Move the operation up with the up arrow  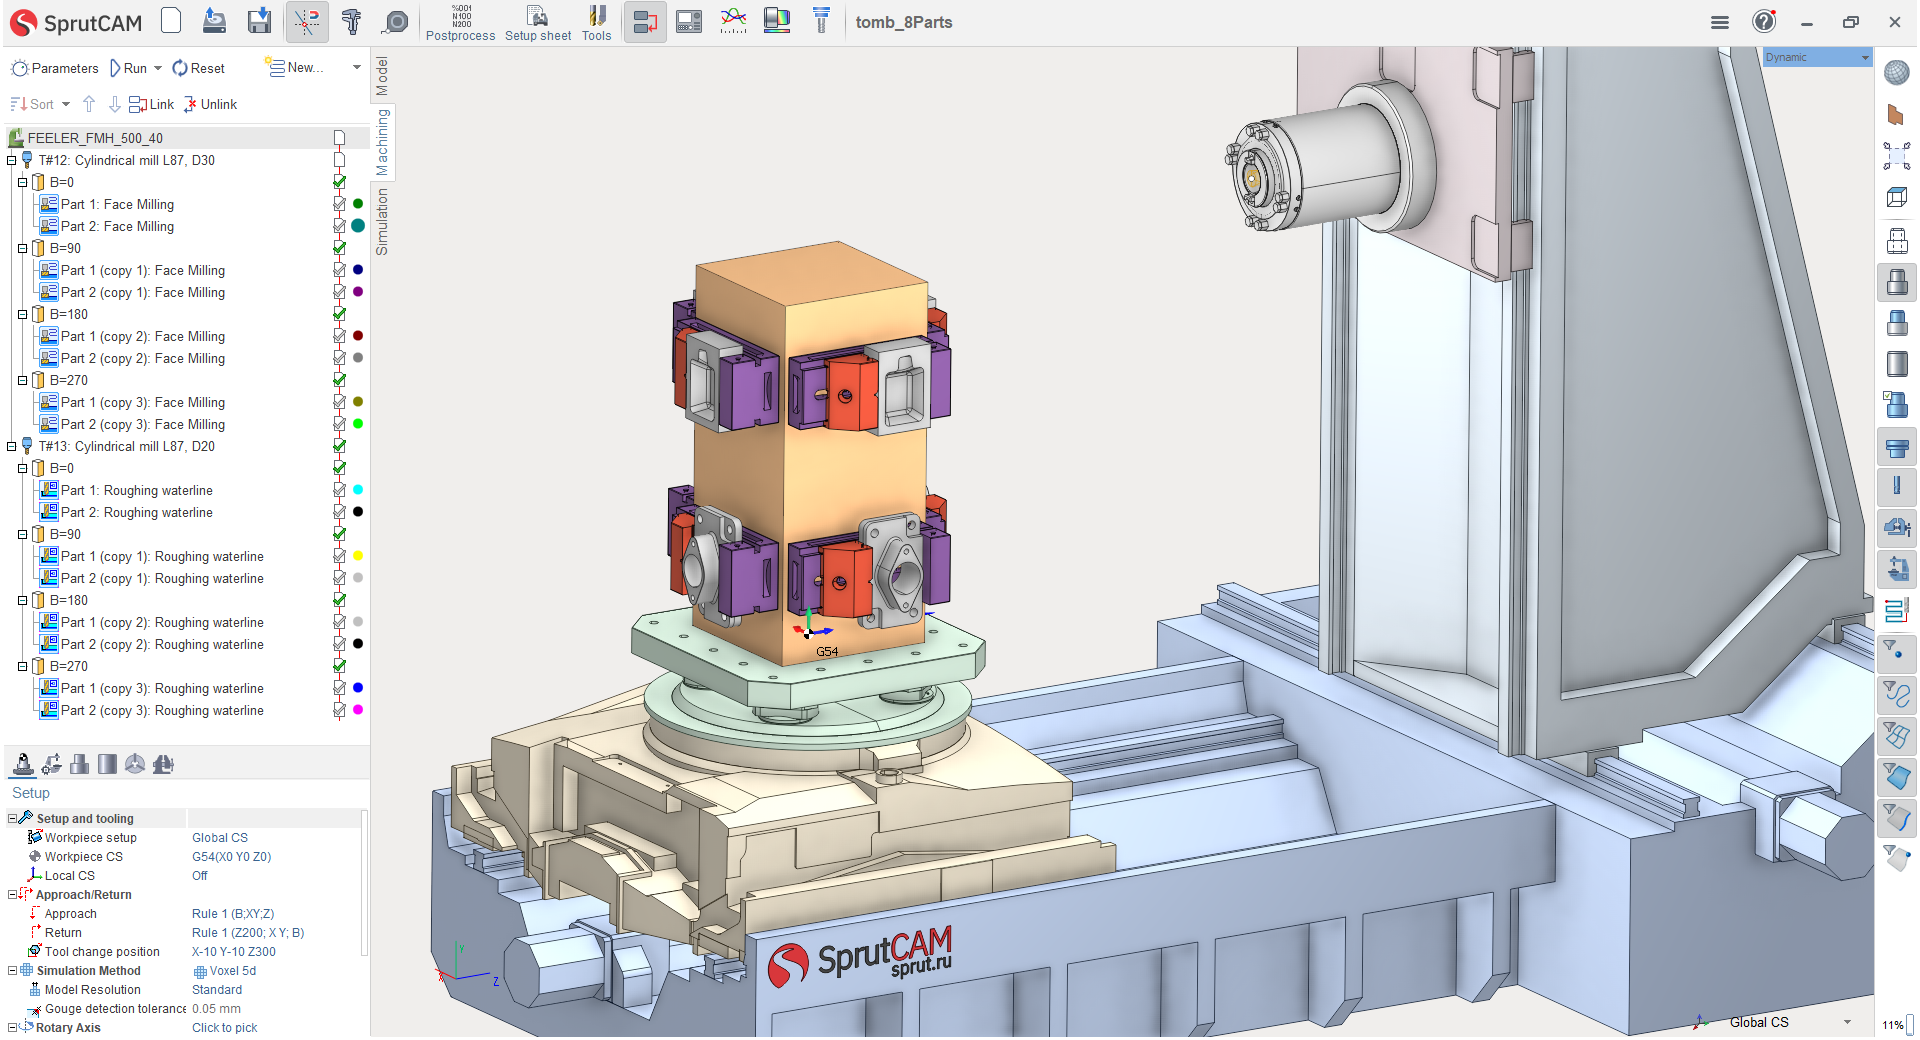tap(89, 104)
